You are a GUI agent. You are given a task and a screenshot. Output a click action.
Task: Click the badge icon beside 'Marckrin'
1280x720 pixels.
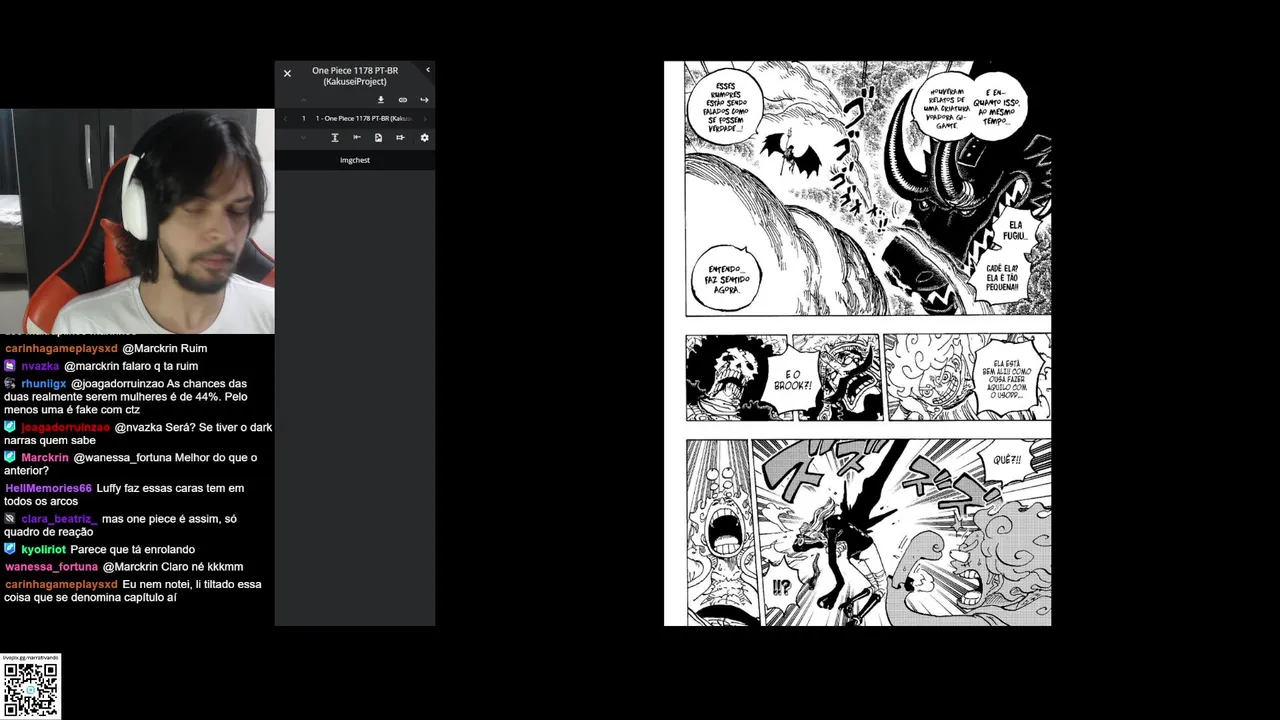(10, 457)
